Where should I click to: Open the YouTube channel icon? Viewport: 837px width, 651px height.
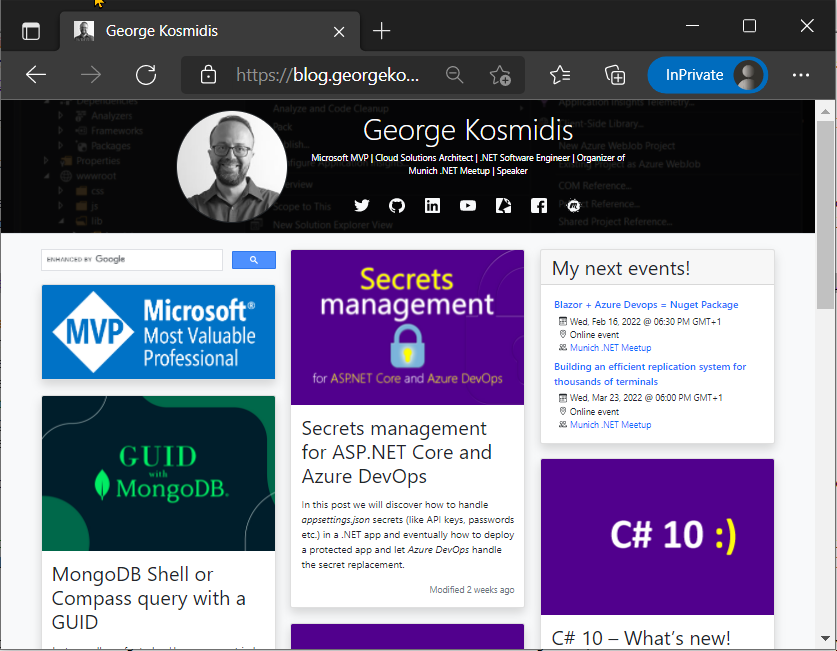click(468, 205)
